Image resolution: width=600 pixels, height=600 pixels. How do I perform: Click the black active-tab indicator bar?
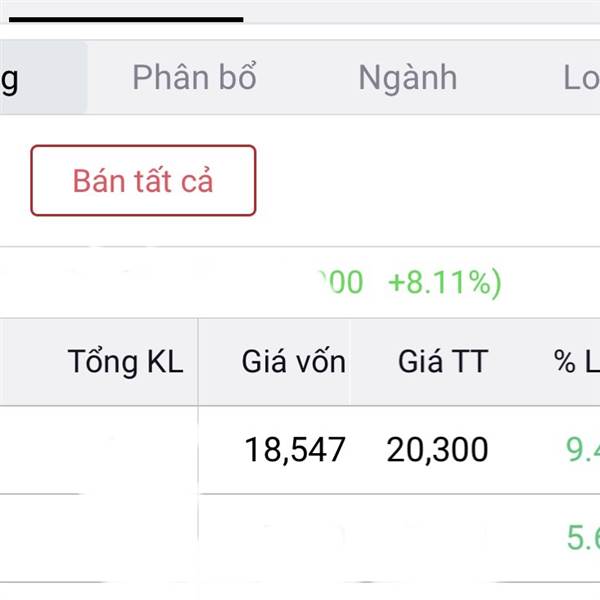tap(126, 19)
